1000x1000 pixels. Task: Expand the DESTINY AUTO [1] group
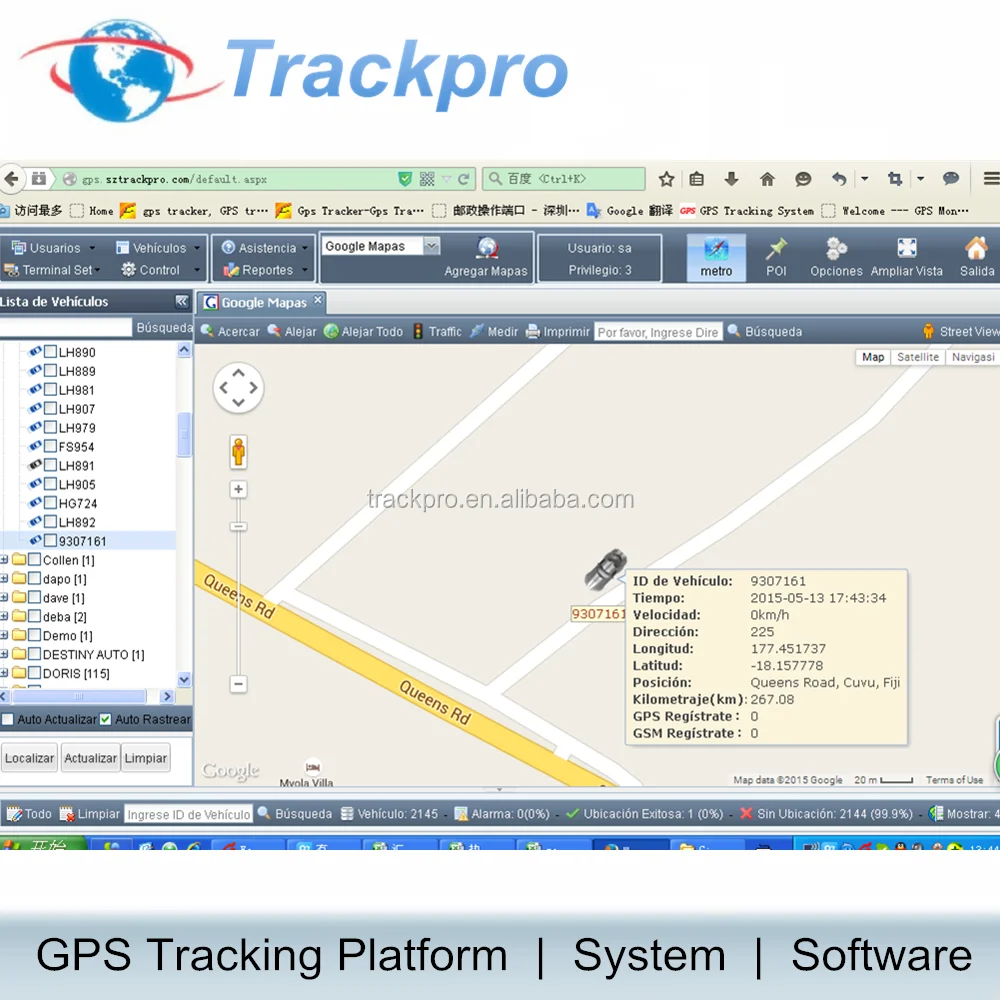pyautogui.click(x=4, y=654)
